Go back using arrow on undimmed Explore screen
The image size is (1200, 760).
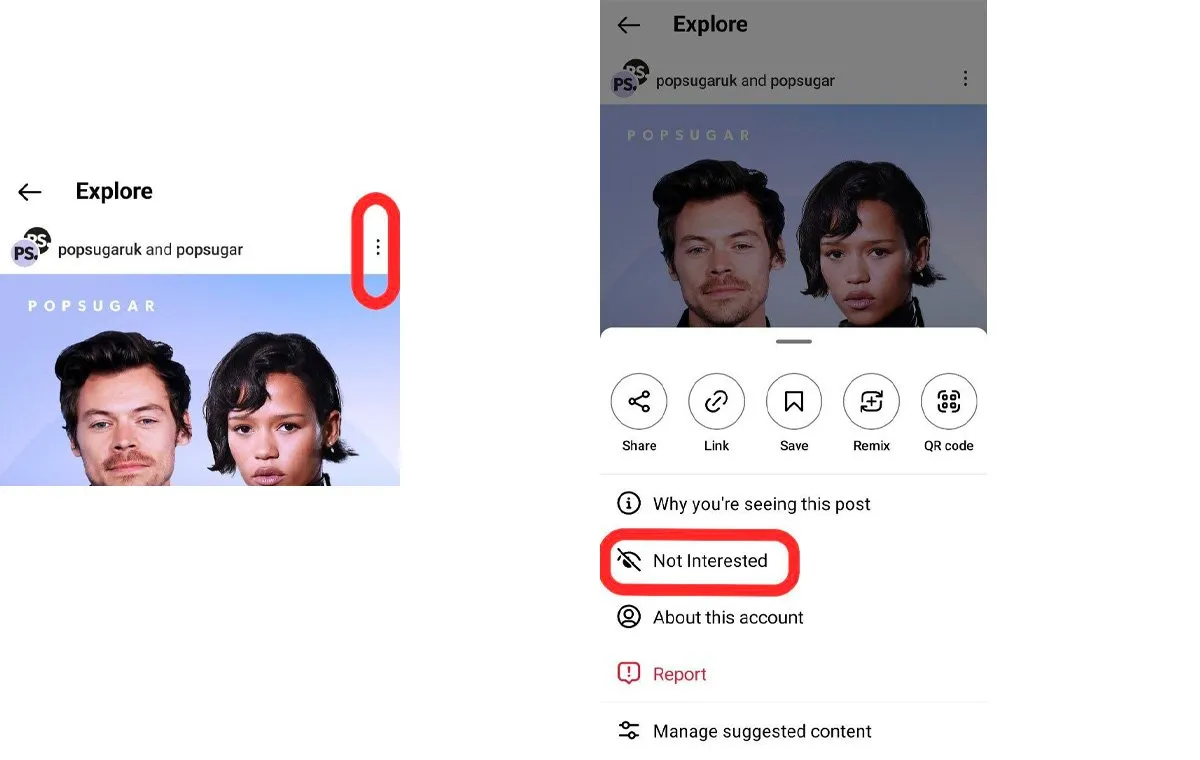tap(30, 192)
